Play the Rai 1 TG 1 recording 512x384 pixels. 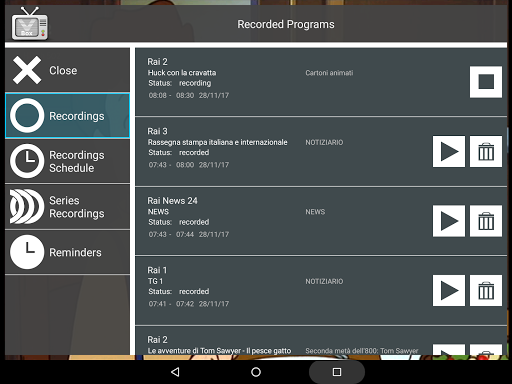(x=449, y=290)
